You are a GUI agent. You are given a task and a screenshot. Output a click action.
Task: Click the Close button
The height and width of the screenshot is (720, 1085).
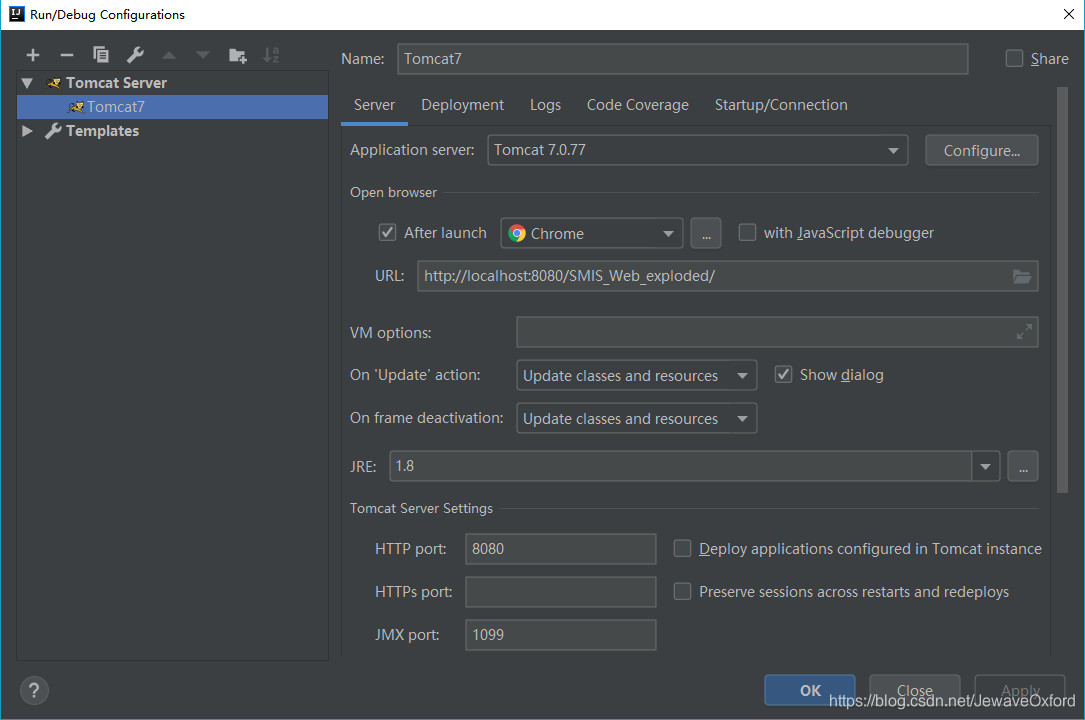[915, 690]
